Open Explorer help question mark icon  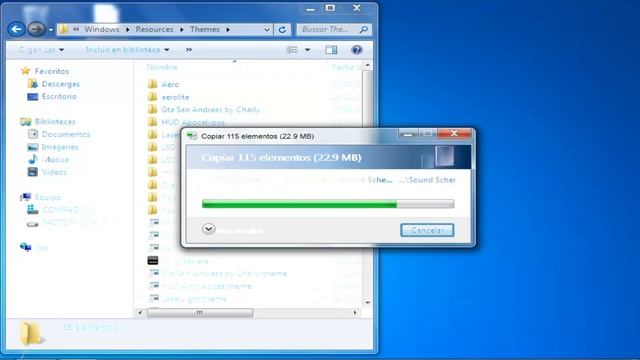point(356,50)
